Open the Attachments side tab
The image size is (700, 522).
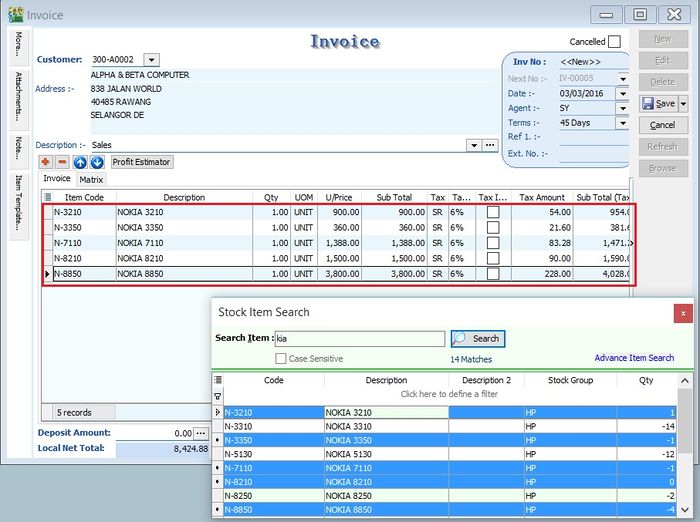coord(18,97)
